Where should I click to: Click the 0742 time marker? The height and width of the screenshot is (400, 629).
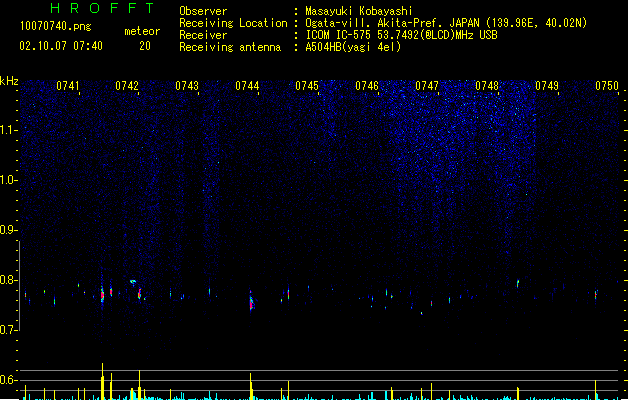point(127,86)
